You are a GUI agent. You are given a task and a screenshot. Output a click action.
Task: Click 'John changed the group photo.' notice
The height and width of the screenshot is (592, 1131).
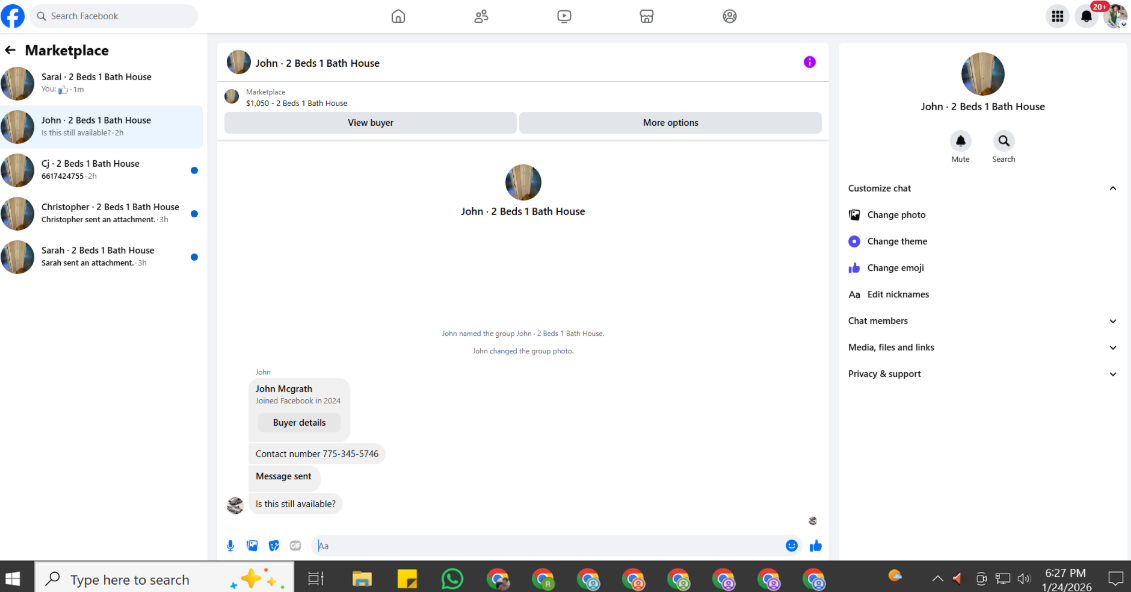(523, 351)
